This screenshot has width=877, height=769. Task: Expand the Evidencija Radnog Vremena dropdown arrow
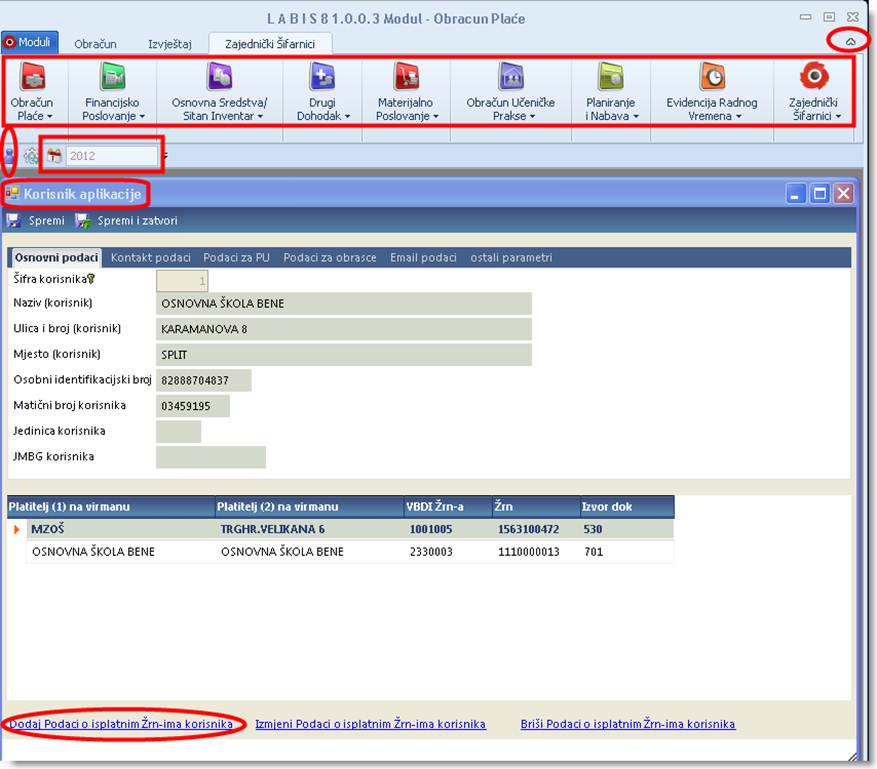[738, 116]
